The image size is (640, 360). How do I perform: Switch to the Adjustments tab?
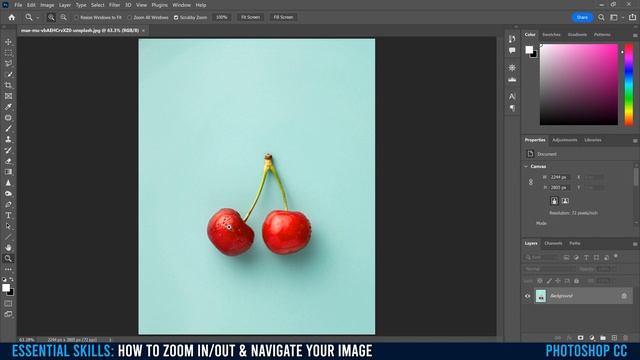[x=564, y=140]
